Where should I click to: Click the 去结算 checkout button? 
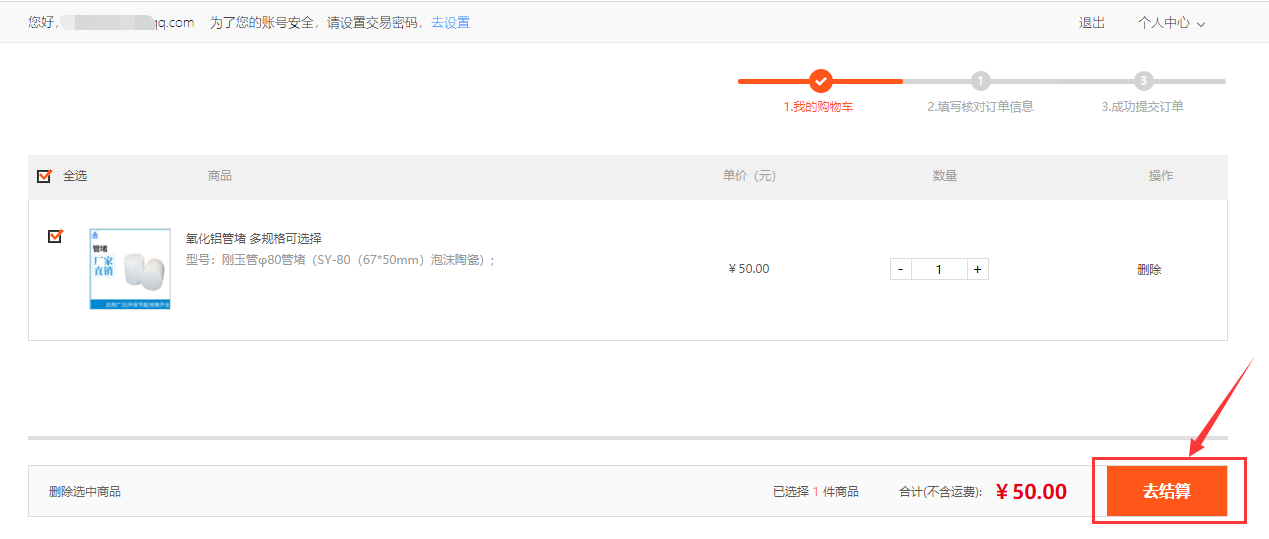tap(1166, 491)
